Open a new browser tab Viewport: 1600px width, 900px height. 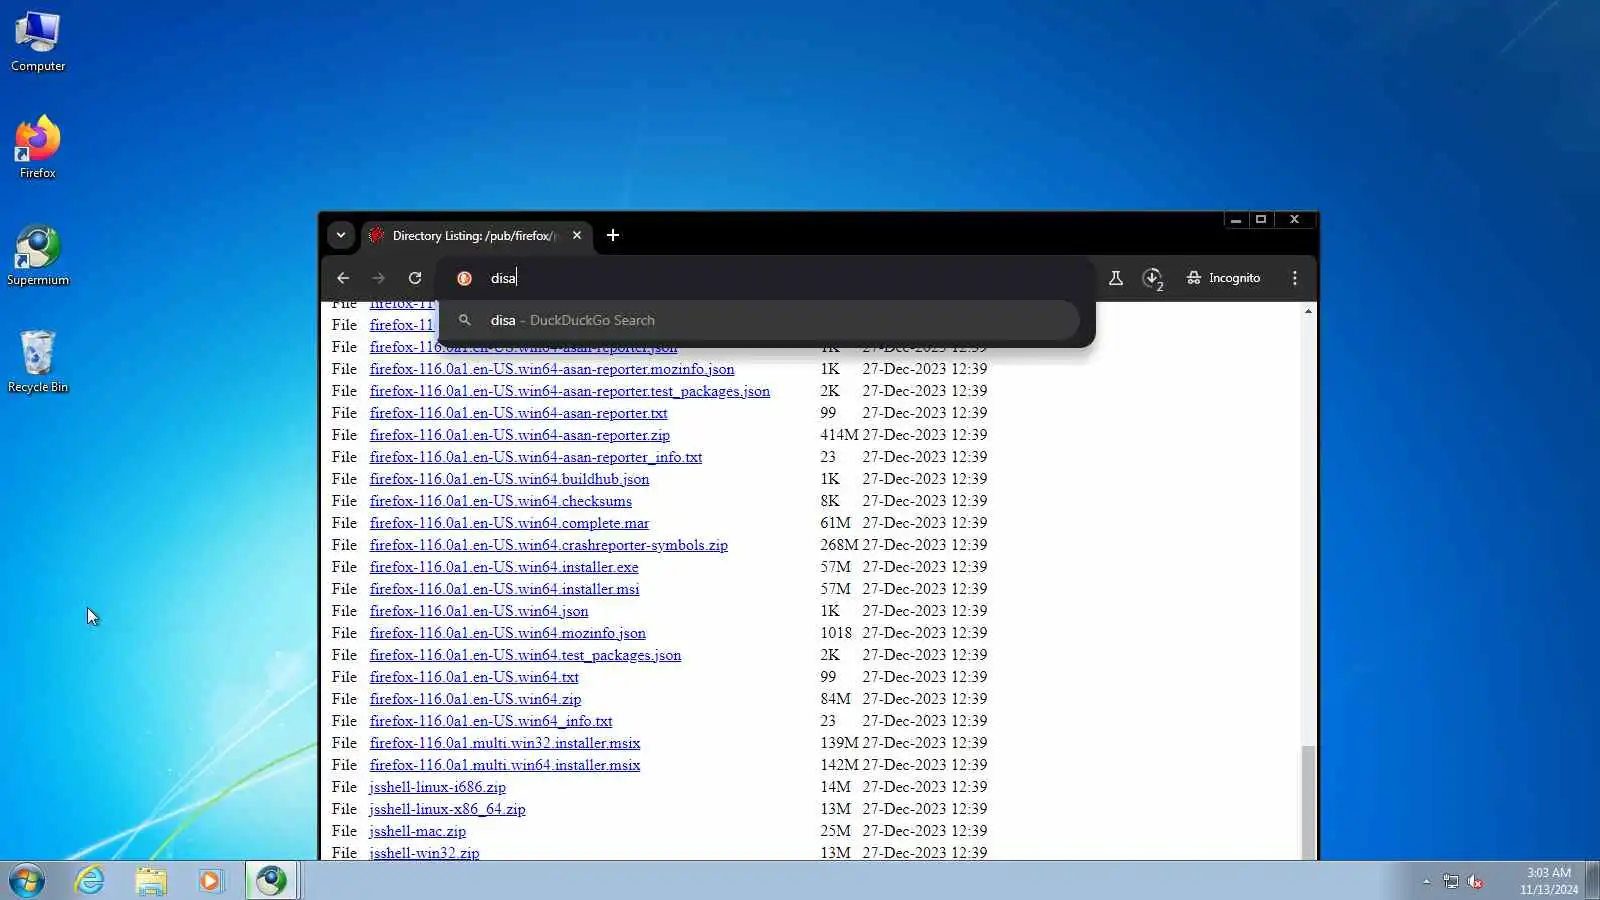pos(613,235)
